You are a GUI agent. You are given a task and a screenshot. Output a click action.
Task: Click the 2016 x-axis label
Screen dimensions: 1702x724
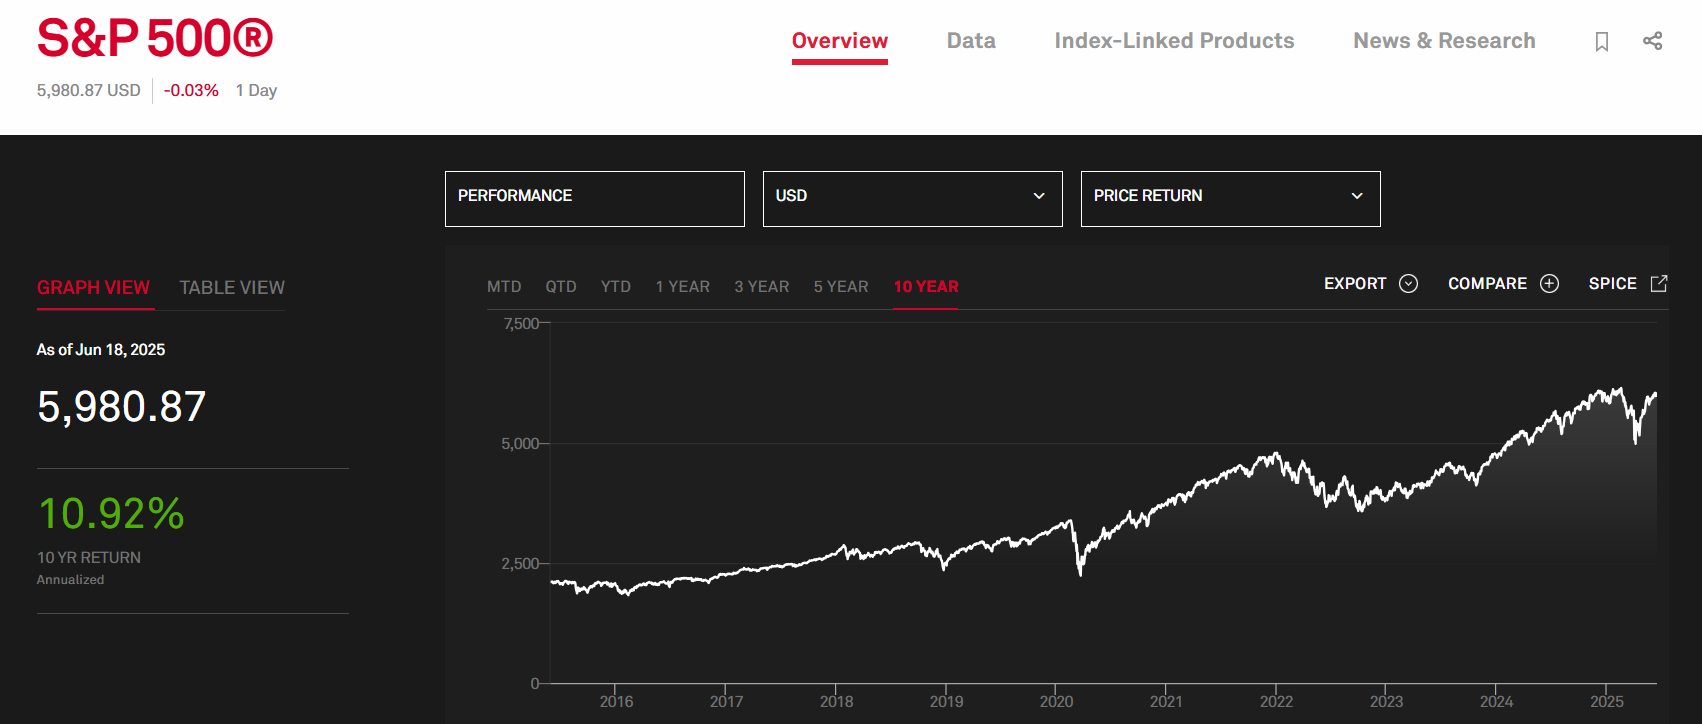click(x=616, y=702)
